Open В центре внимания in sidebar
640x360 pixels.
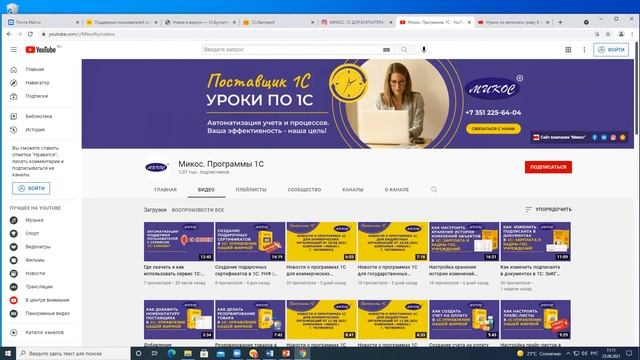(x=47, y=300)
